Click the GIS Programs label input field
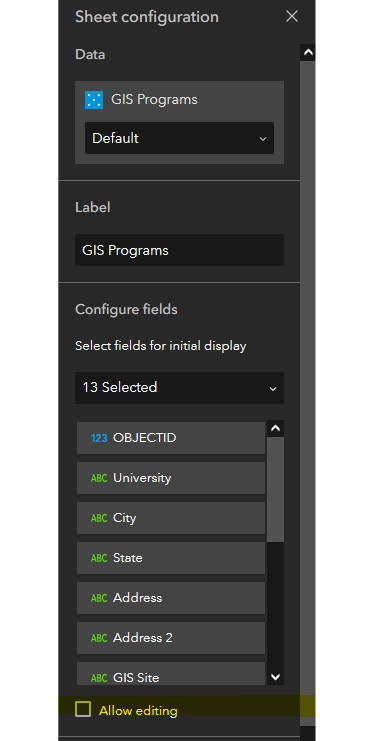The image size is (373, 741). click(x=179, y=250)
